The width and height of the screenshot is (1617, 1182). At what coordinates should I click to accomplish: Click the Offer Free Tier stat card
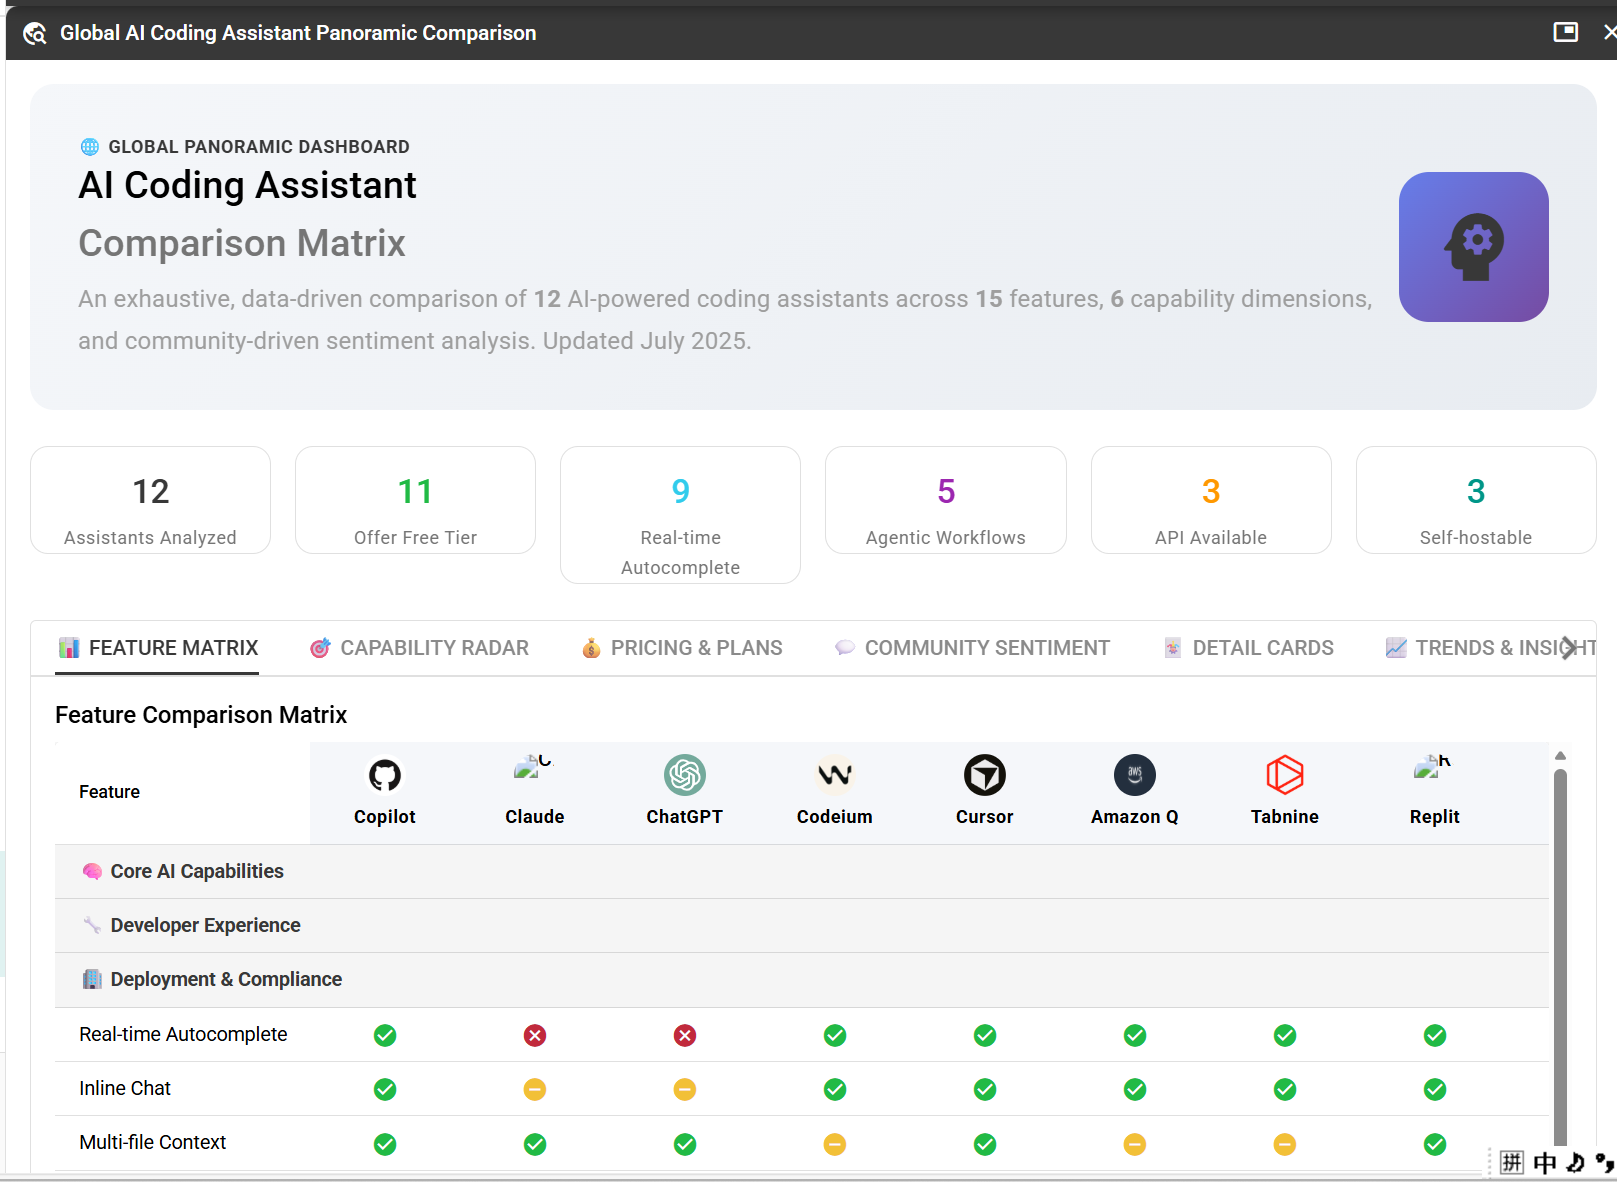(x=415, y=500)
